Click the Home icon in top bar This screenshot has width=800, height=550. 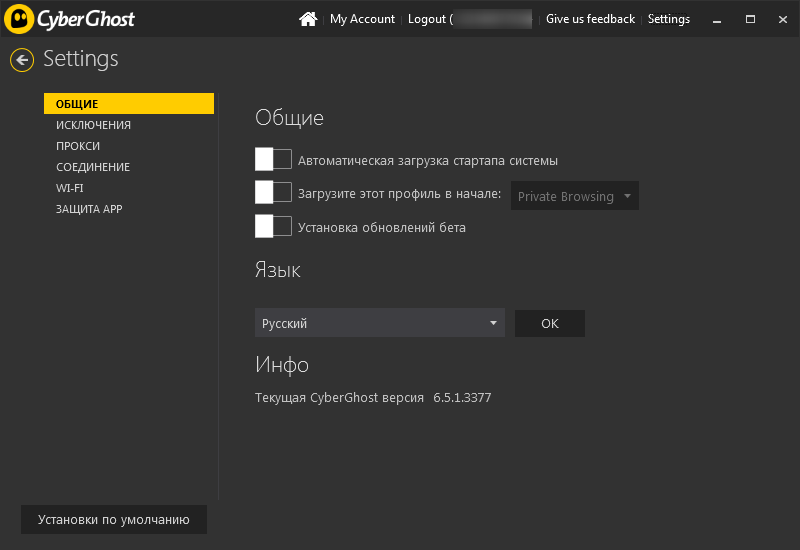(308, 19)
